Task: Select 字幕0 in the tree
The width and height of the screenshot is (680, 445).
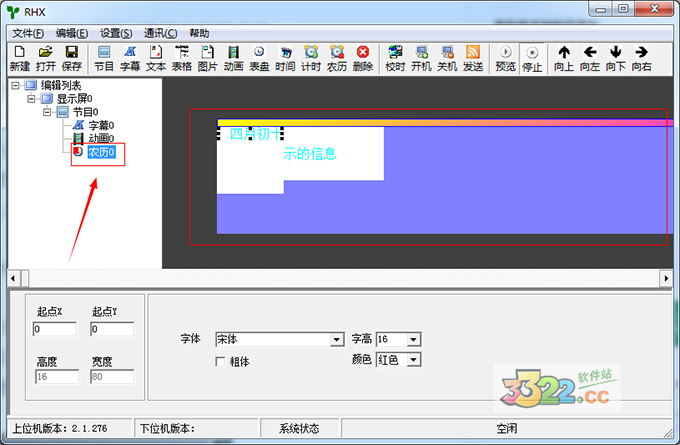Action: coord(101,125)
